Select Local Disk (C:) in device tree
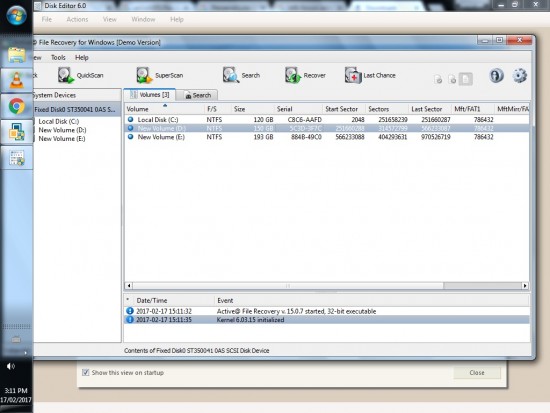 pyautogui.click(x=59, y=121)
